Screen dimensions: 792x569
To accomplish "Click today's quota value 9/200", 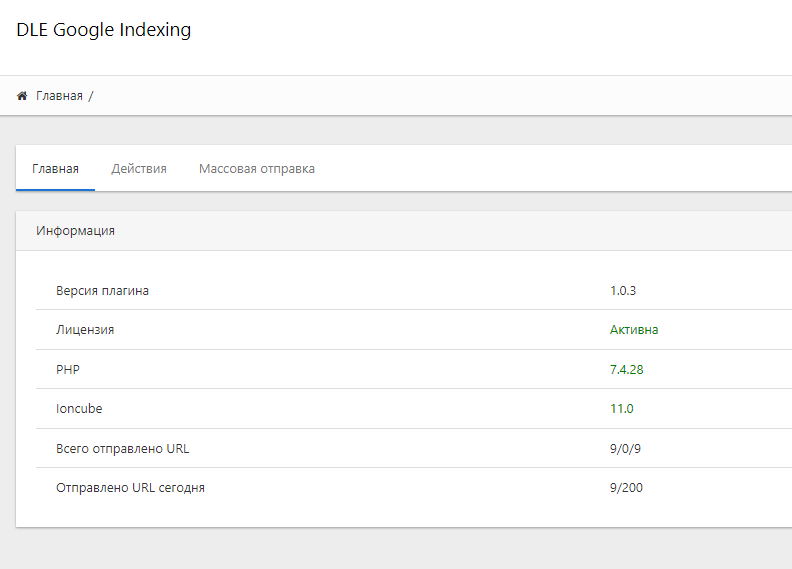I will point(626,488).
